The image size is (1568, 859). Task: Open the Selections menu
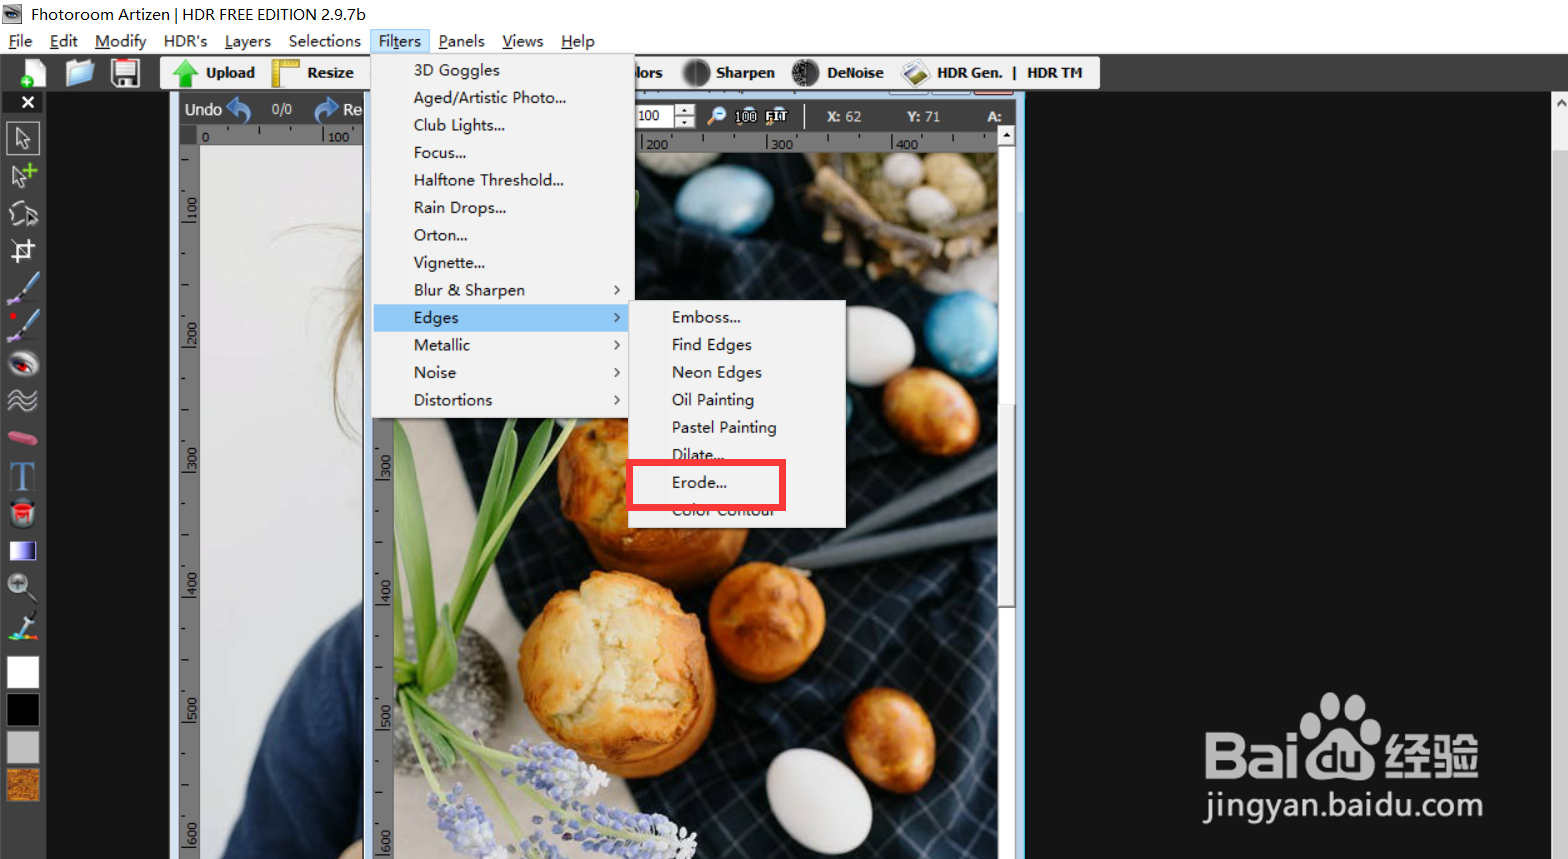[x=324, y=41]
